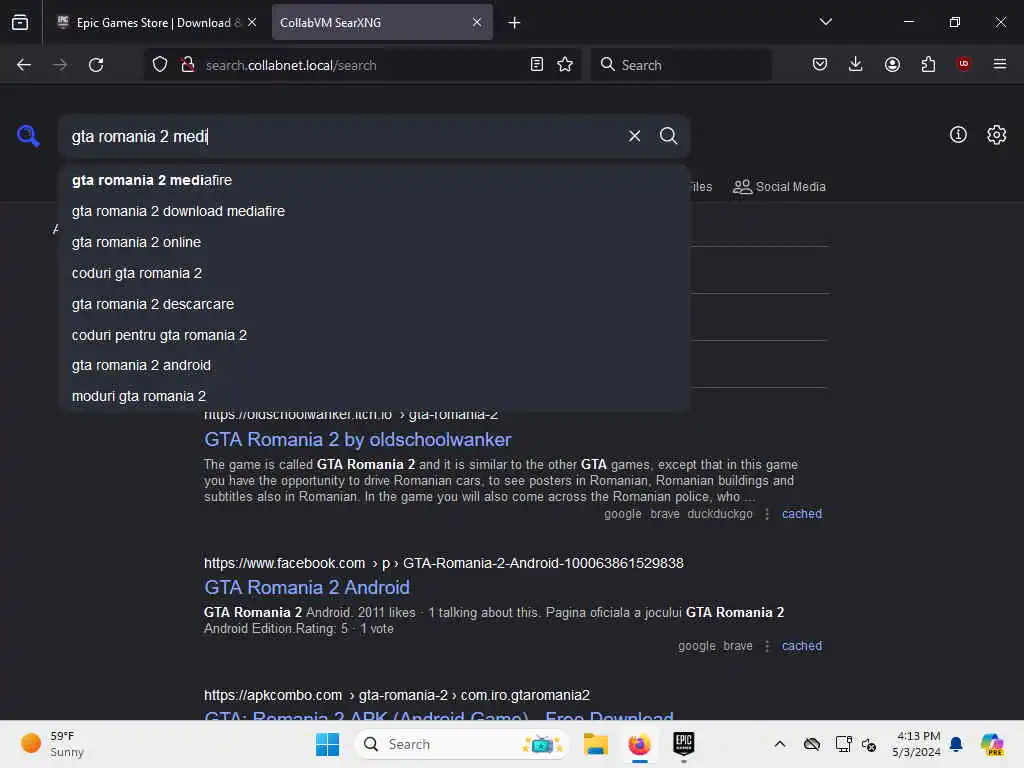Open the SearXNG about info icon
Image resolution: width=1024 pixels, height=768 pixels.
tap(958, 135)
